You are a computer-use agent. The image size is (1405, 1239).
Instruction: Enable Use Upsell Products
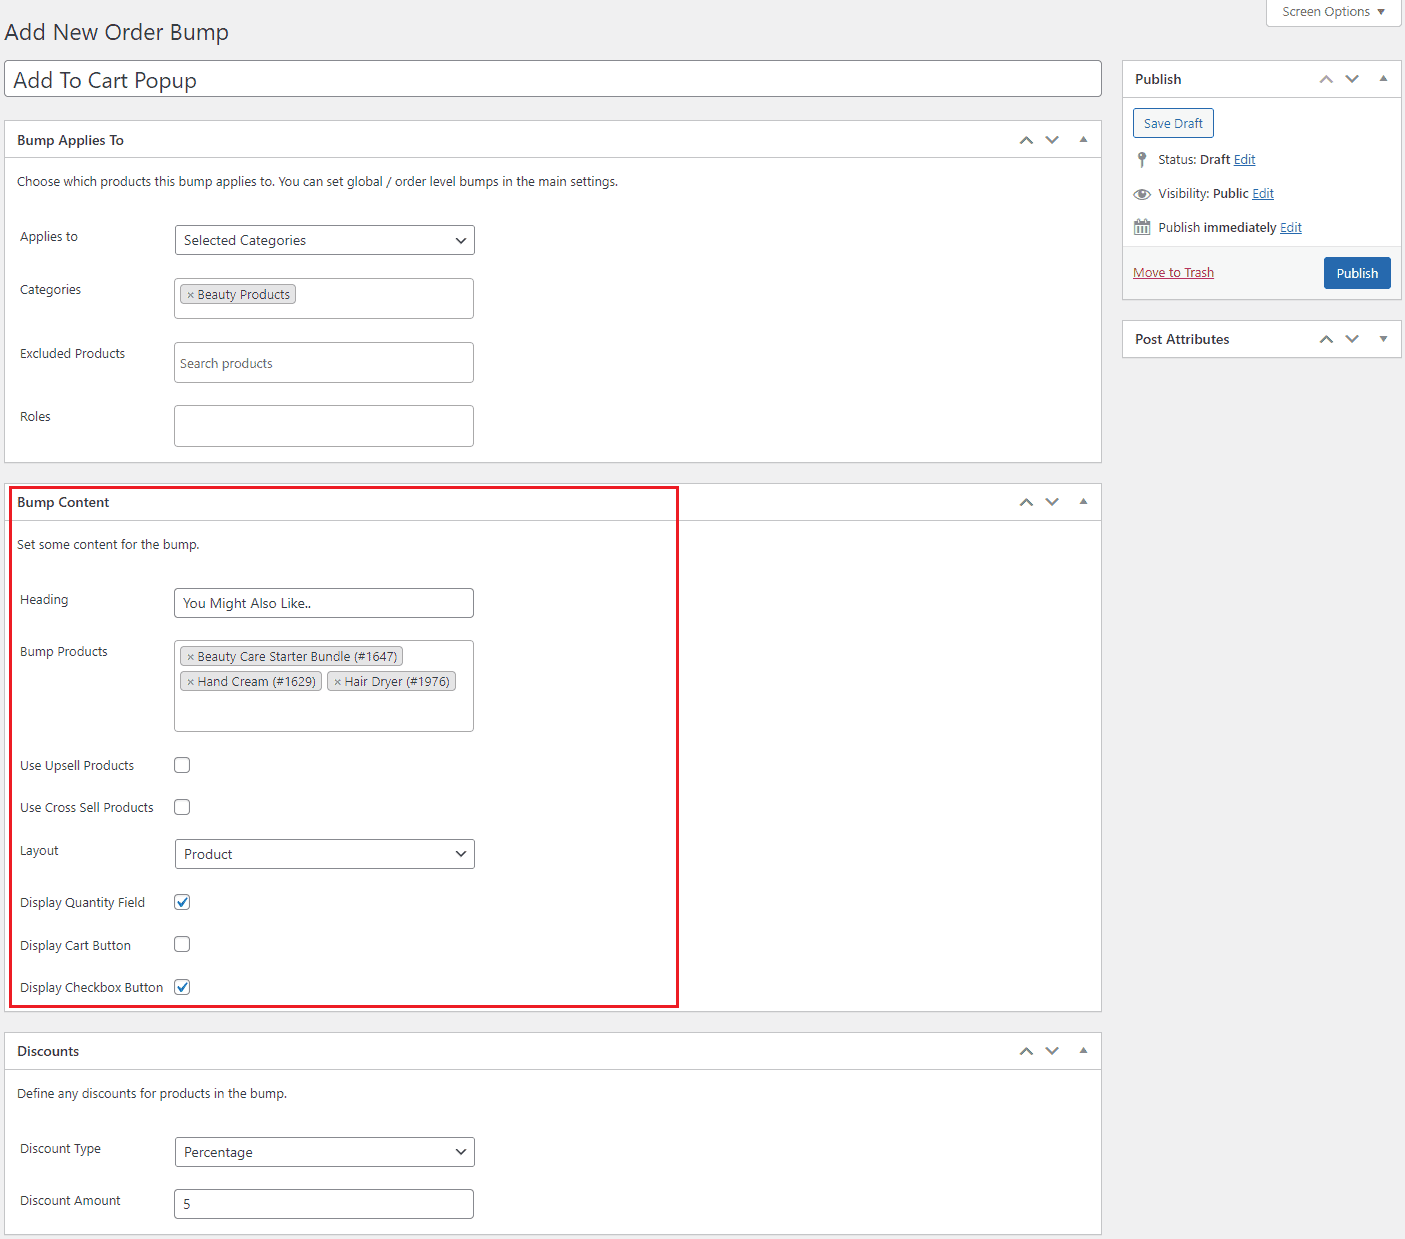(x=181, y=765)
